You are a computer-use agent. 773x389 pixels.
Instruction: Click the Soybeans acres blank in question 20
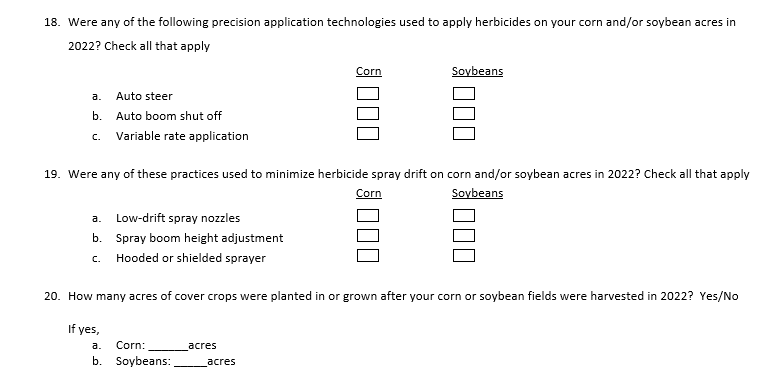point(191,362)
